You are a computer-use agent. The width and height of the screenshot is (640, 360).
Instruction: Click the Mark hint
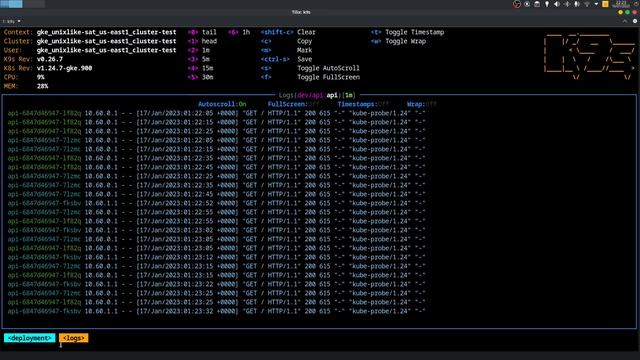click(x=287, y=50)
